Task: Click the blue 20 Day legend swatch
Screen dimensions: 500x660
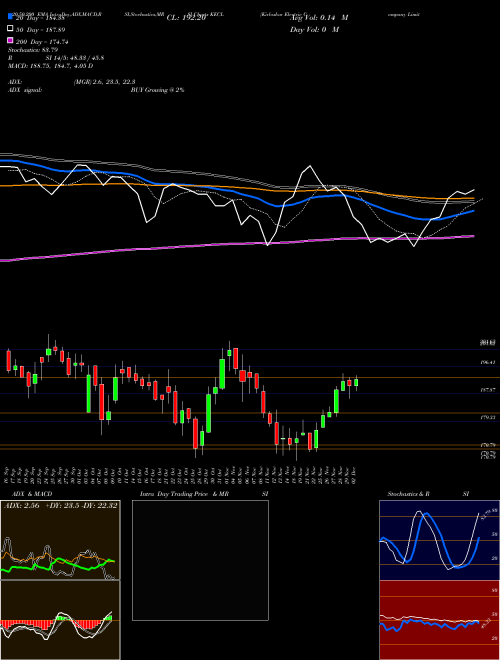Action: (x=10, y=16)
